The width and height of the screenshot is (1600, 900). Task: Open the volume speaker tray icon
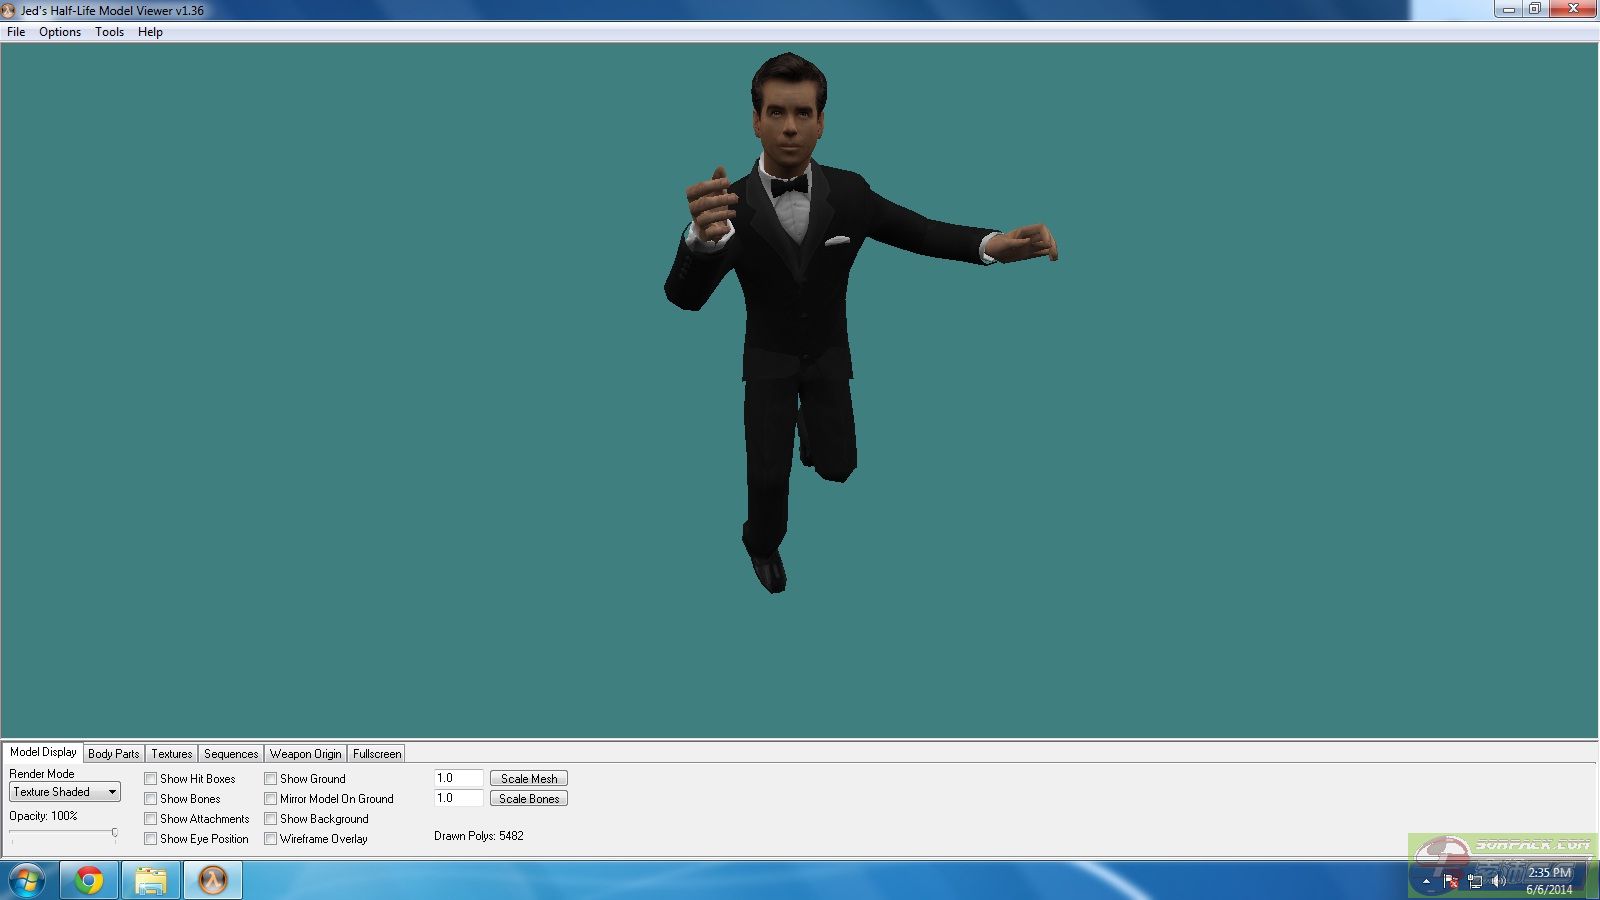point(1498,881)
